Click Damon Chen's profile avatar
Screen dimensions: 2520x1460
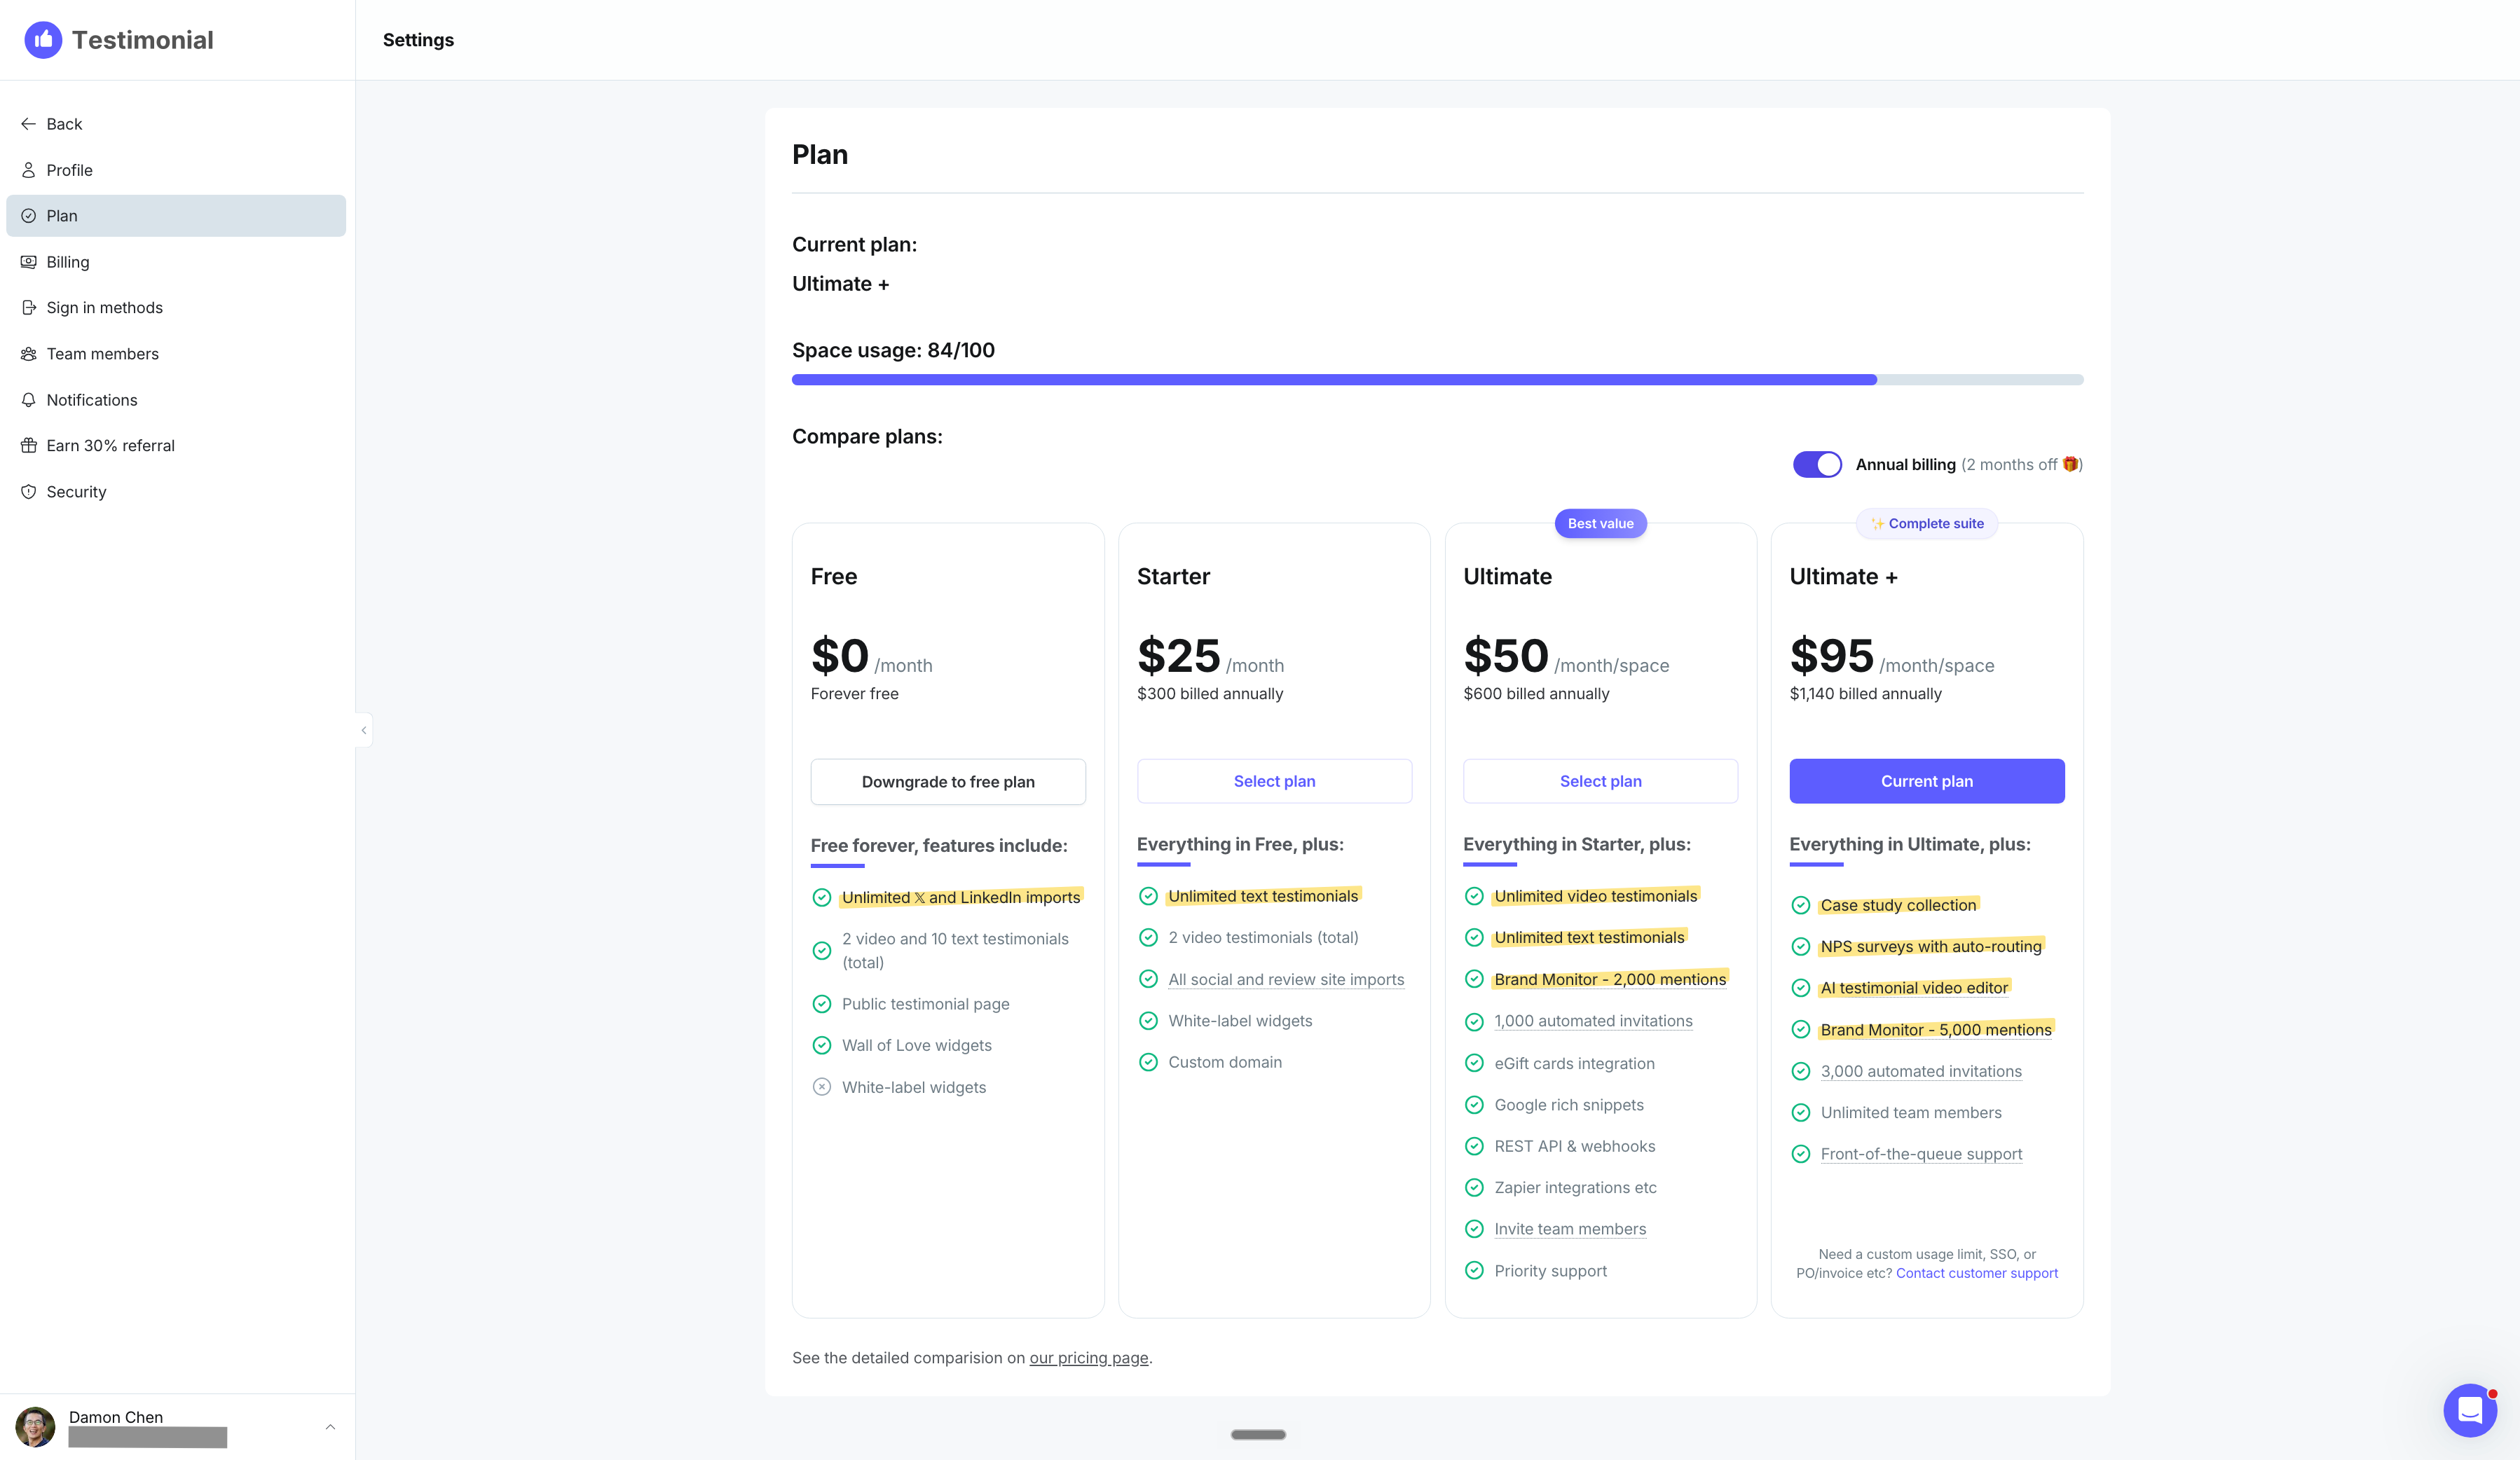(36, 1427)
